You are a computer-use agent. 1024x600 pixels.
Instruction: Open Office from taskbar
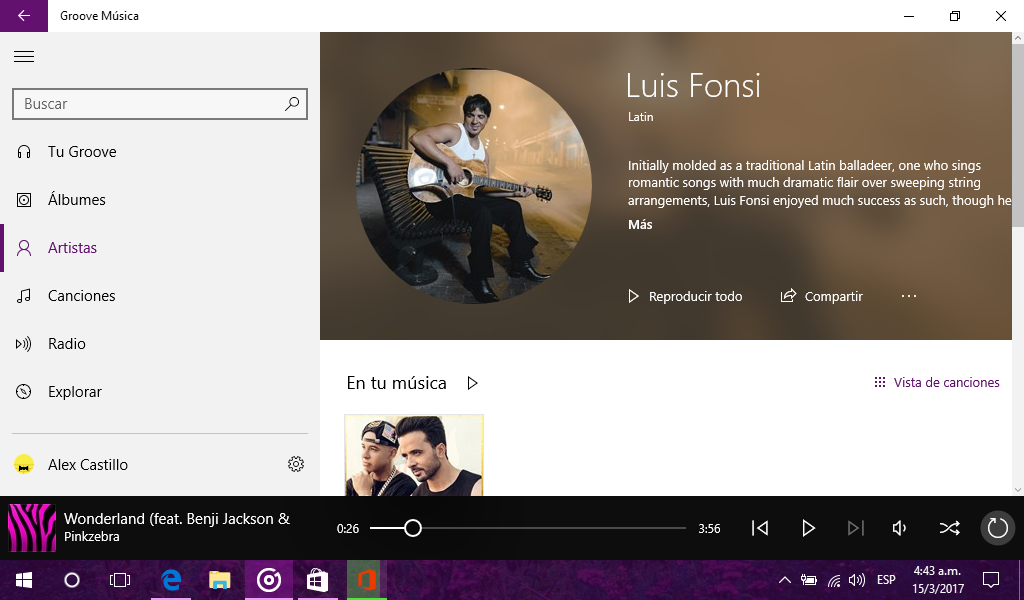(366, 580)
